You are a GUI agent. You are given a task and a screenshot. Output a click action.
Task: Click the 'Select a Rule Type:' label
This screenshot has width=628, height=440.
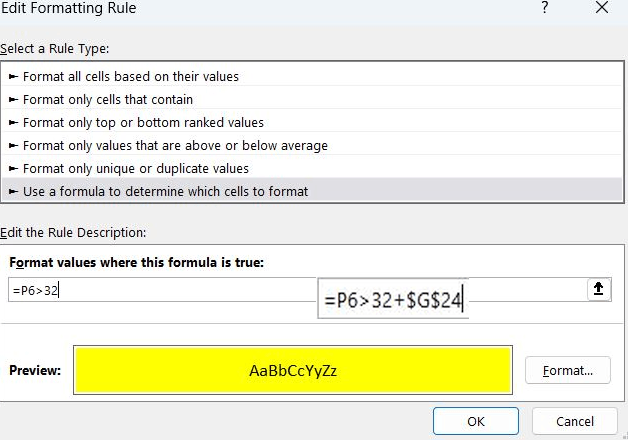(54, 49)
